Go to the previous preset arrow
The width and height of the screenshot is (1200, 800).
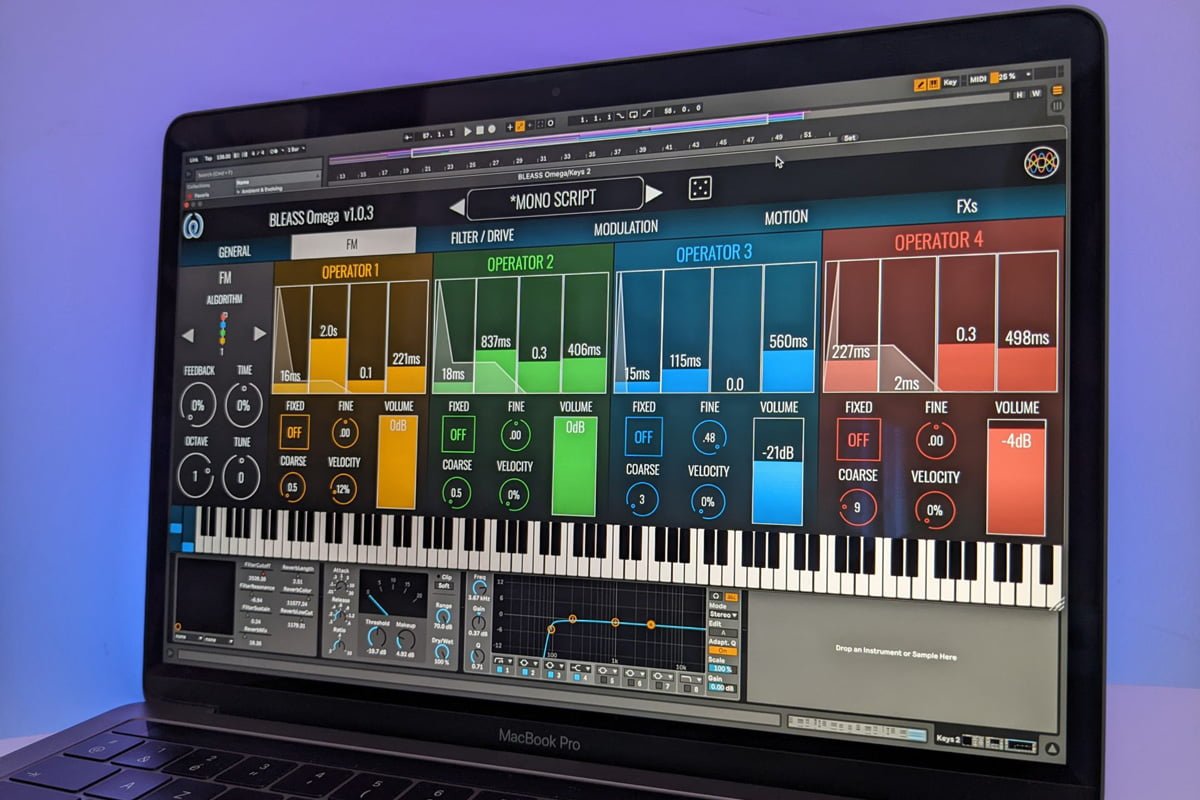456,207
